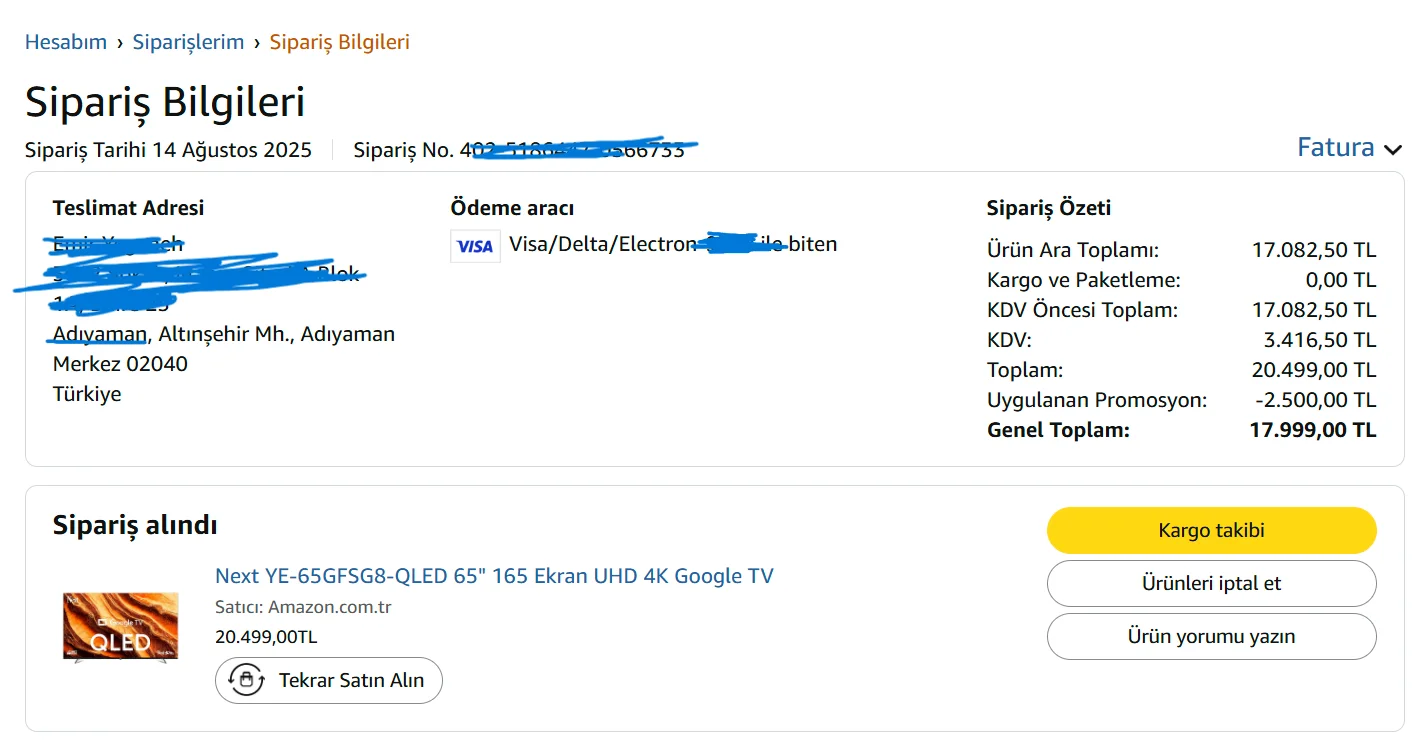Go to the Hesabım breadcrumb
Screen dimensions: 1428x746
pyautogui.click(x=66, y=42)
